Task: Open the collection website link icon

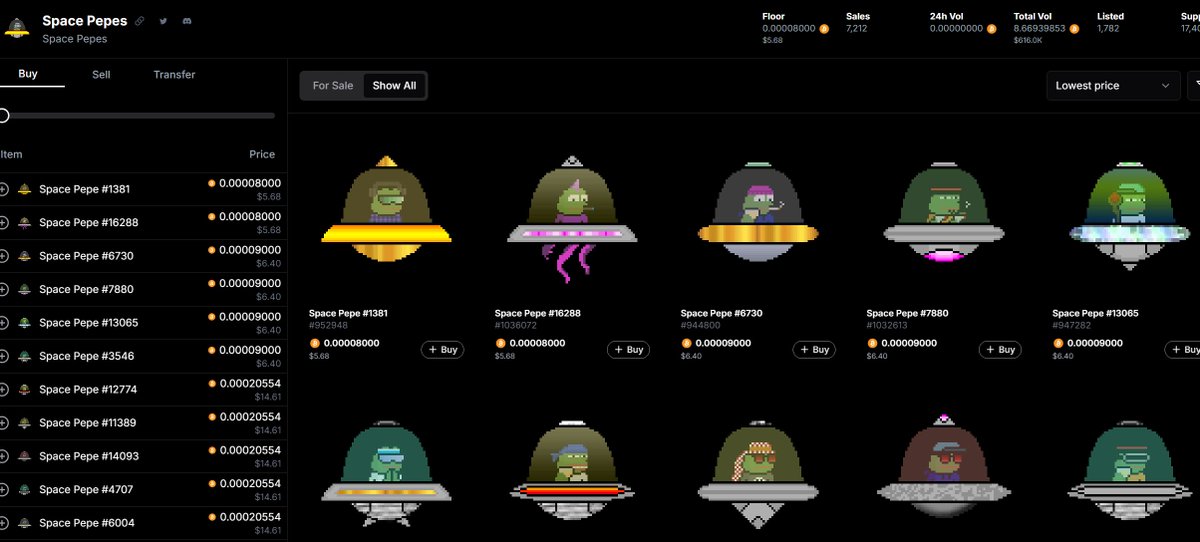Action: coord(140,21)
